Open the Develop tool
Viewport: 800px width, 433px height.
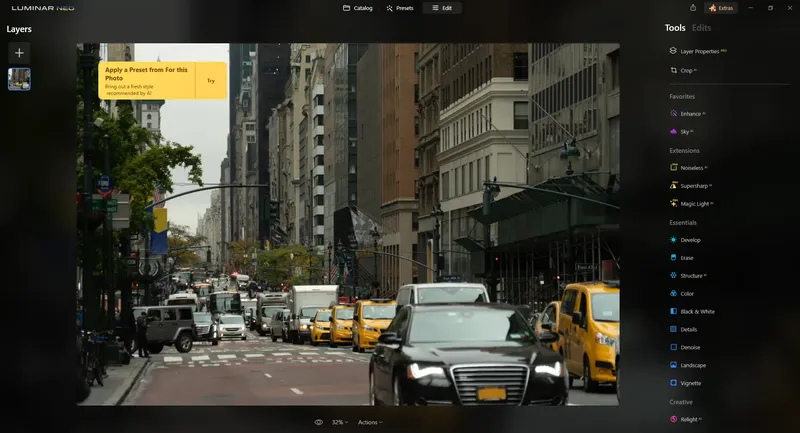point(685,240)
